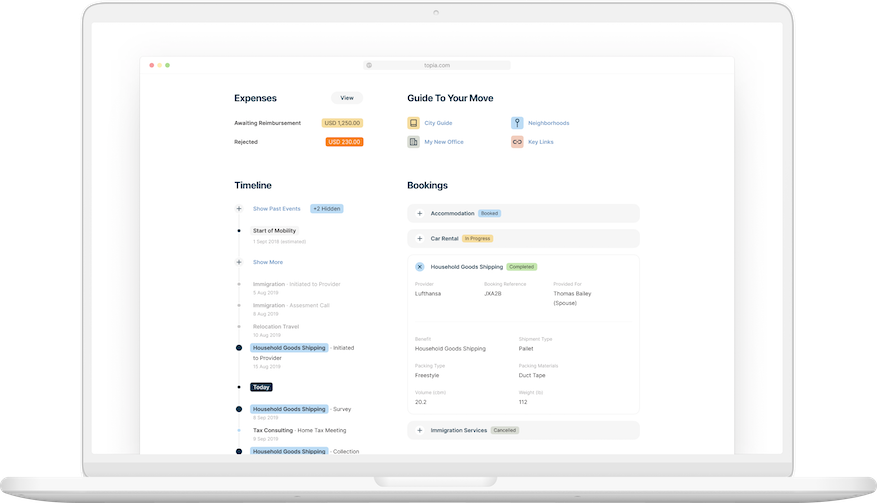Click the browser address bar site icon

point(369,65)
